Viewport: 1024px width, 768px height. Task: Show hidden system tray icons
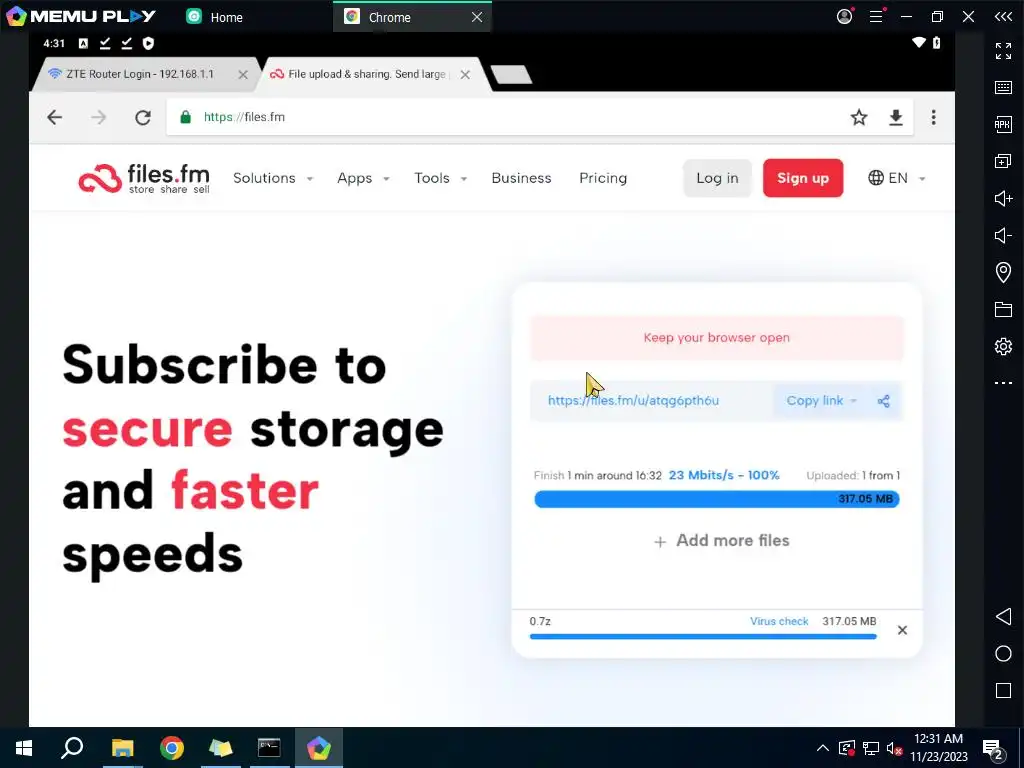point(823,748)
